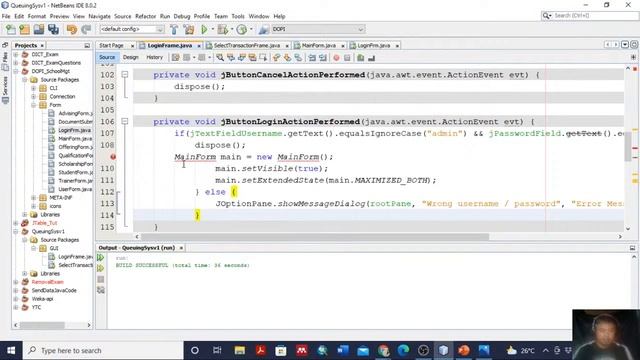This screenshot has height=360, width=640.
Task: Open the Navigate menu
Action: click(x=100, y=16)
